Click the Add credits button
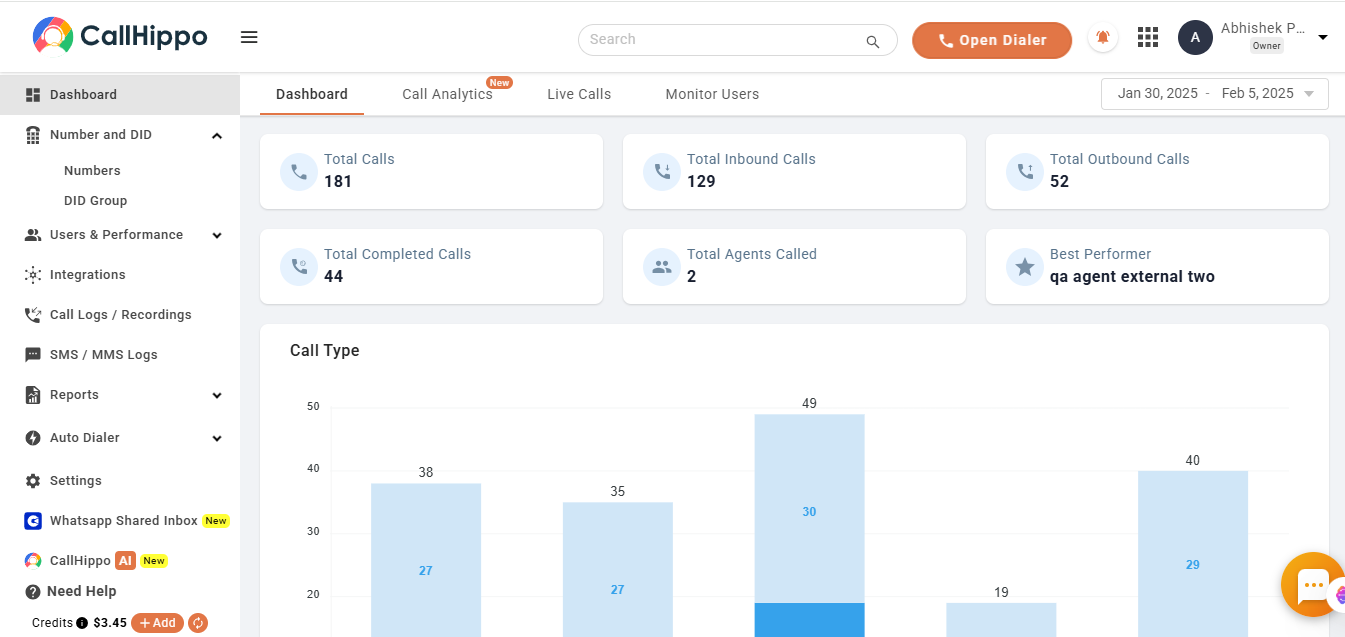 157,623
